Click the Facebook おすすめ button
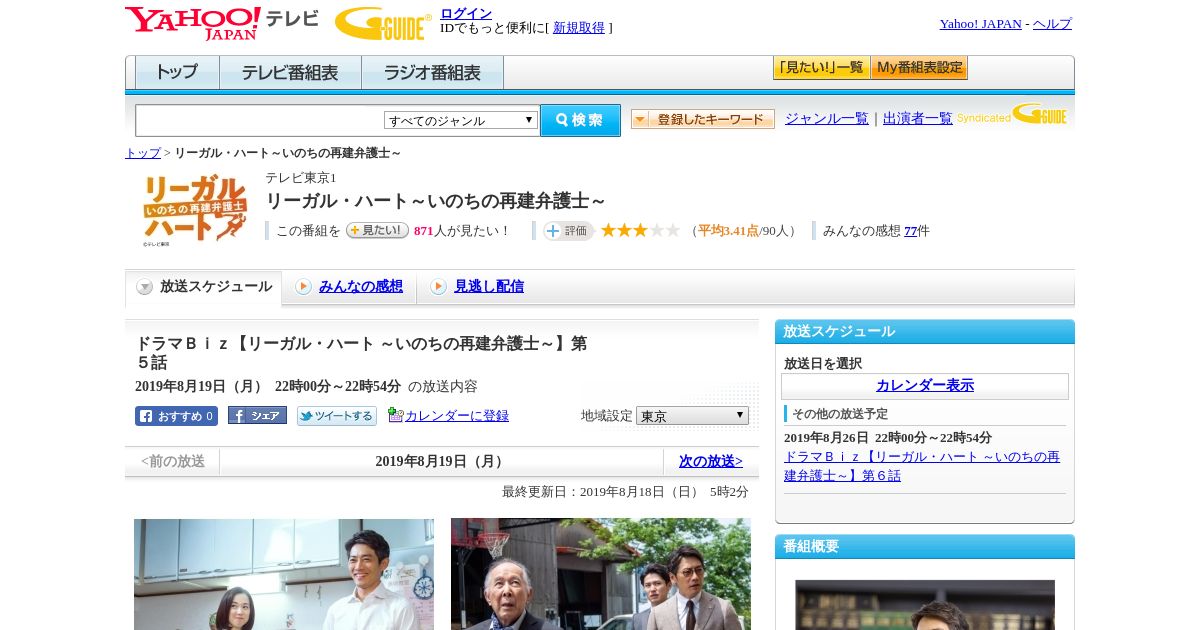Screen dimensions: 1200x630 176,416
